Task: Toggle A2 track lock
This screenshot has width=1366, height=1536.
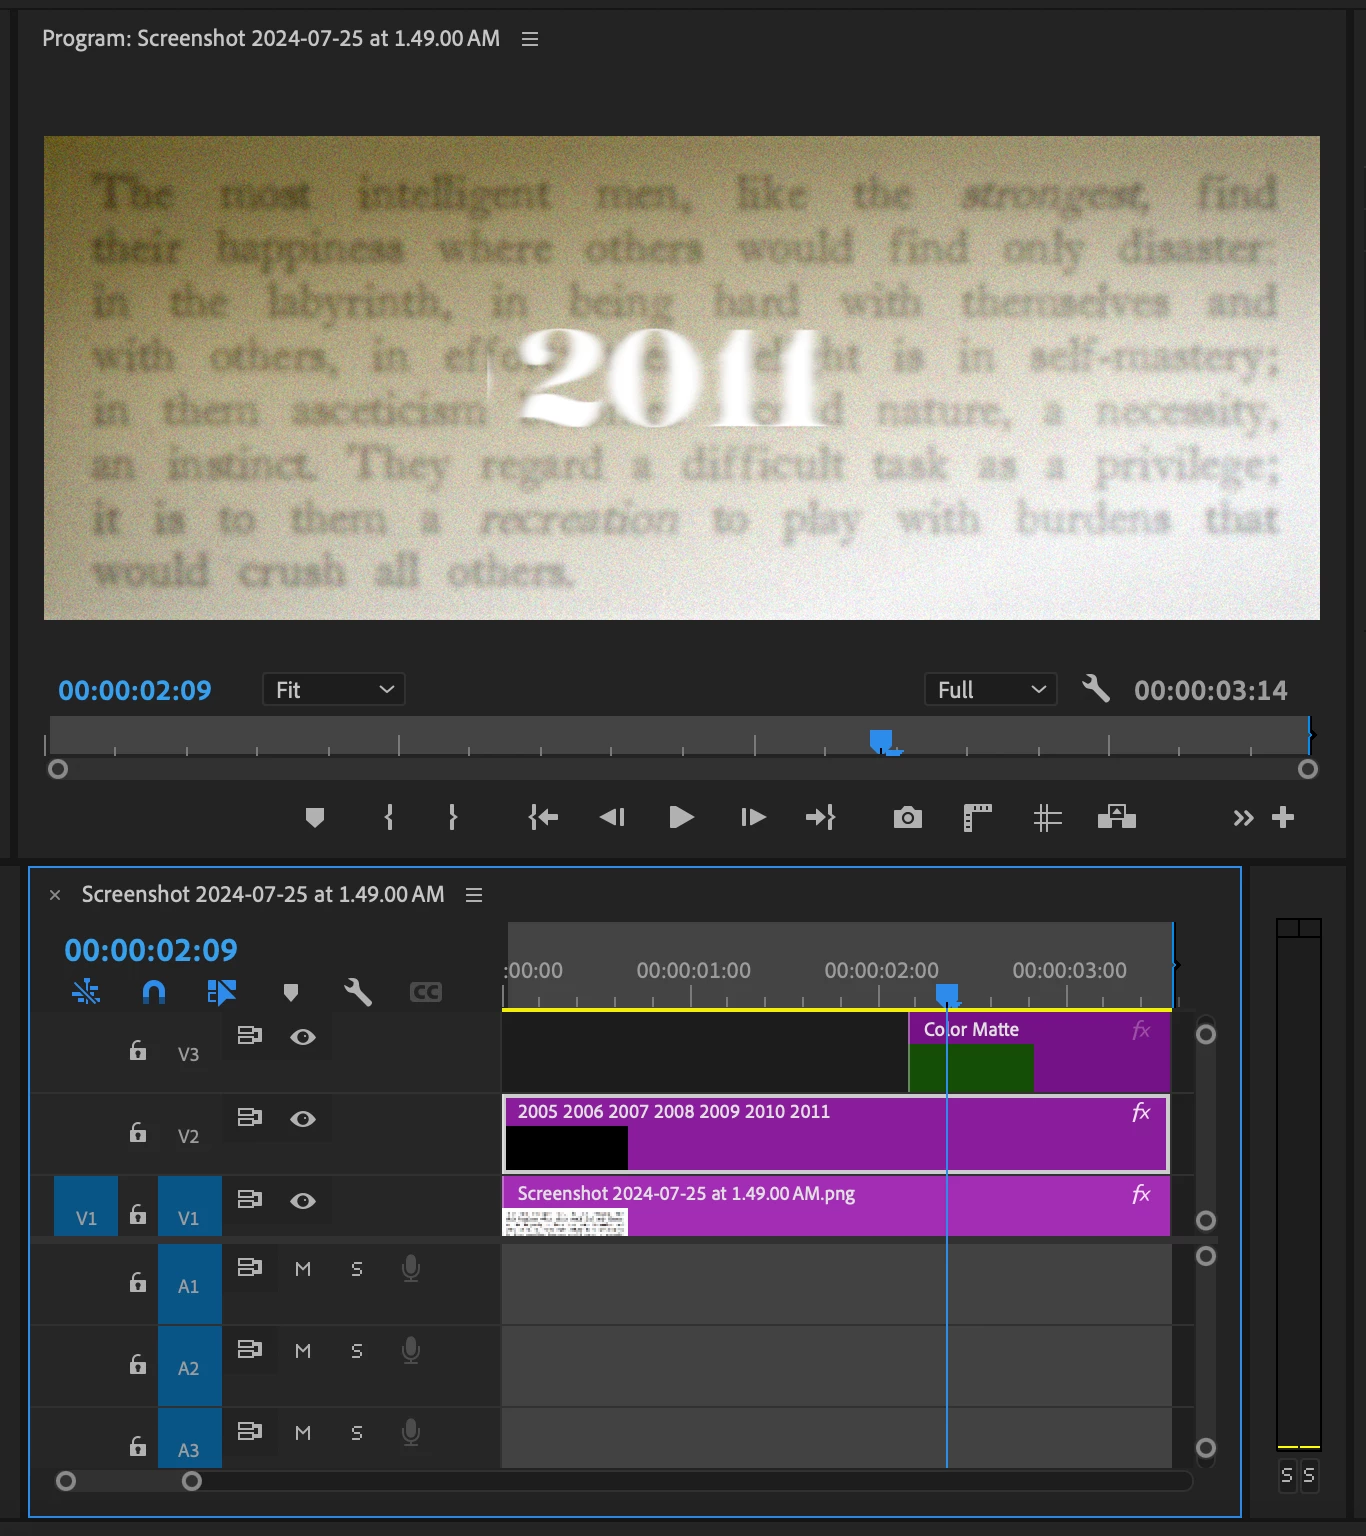Action: coord(138,1364)
